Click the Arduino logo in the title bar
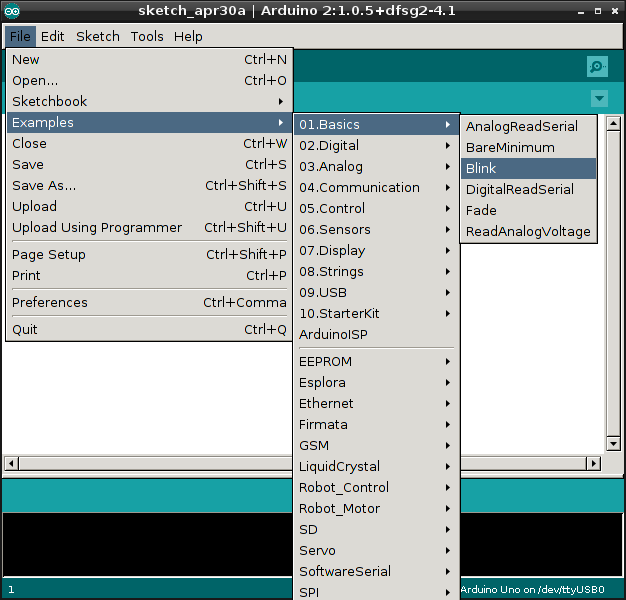Viewport: 626px width, 600px height. [x=12, y=11]
